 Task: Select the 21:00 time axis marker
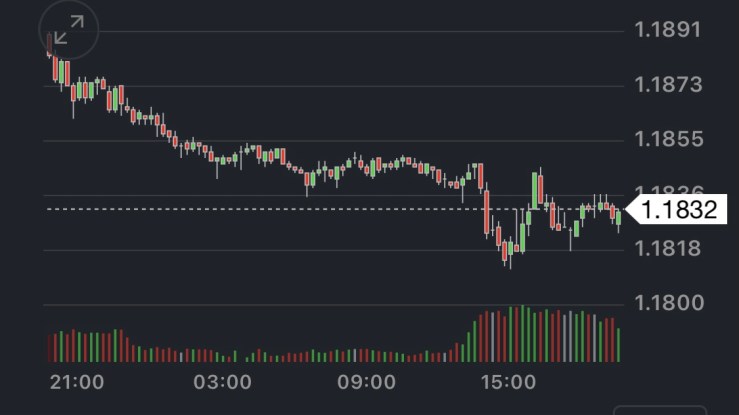click(77, 382)
